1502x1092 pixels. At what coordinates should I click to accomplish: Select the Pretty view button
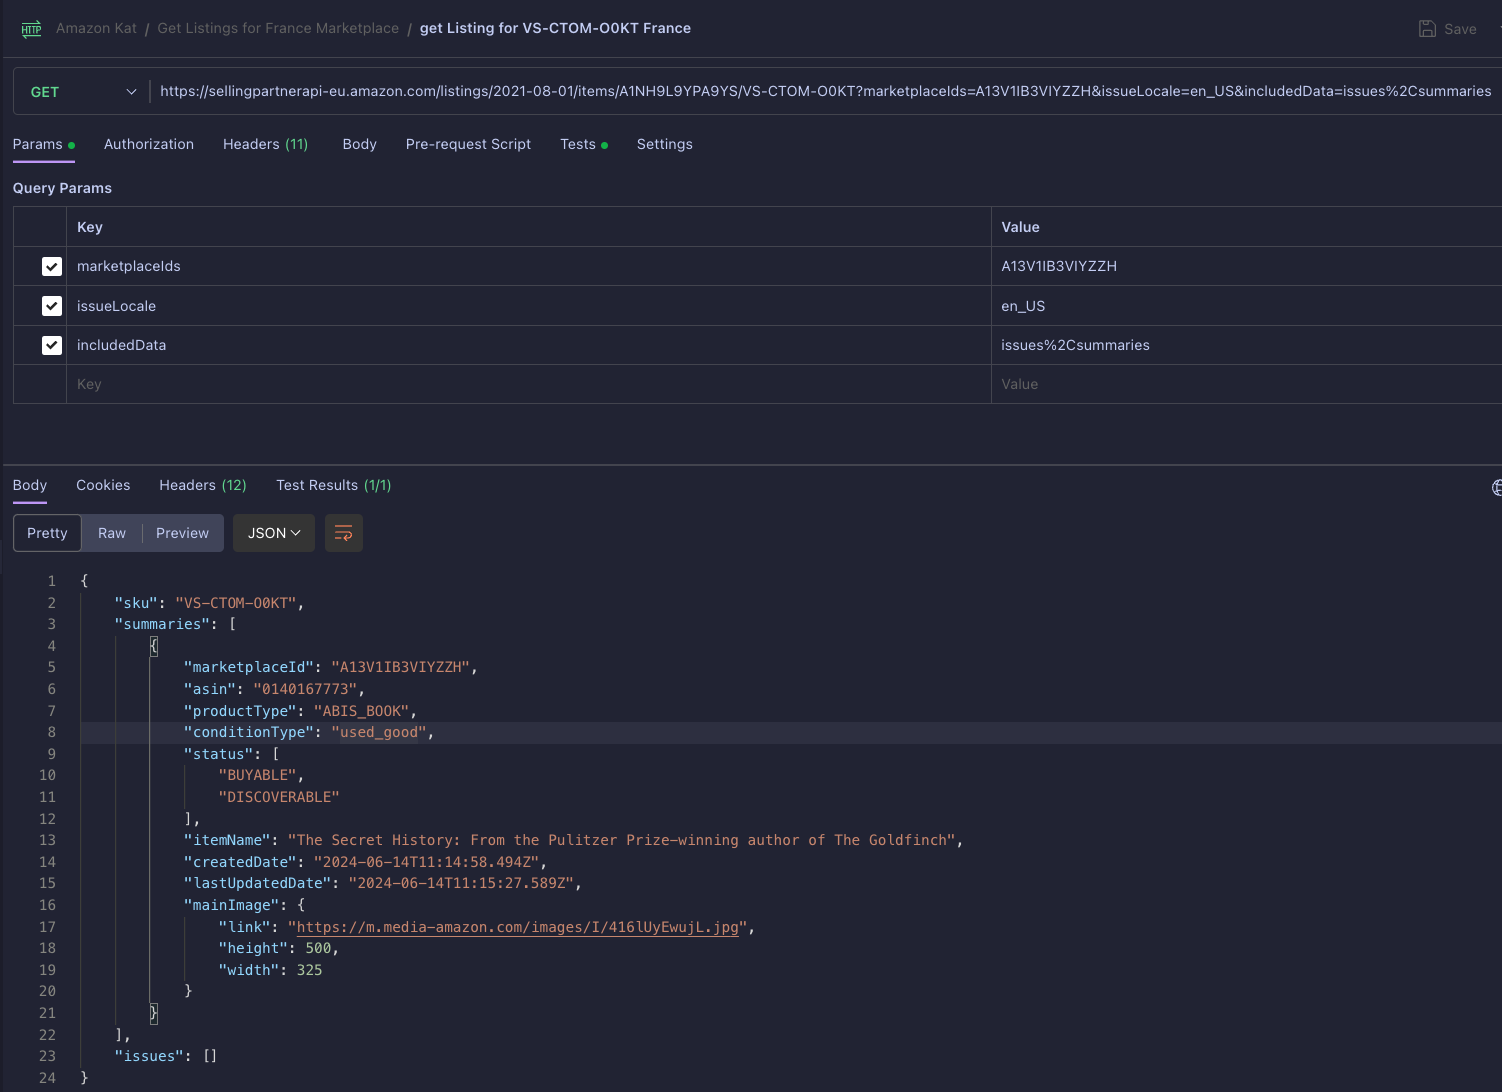coord(48,533)
